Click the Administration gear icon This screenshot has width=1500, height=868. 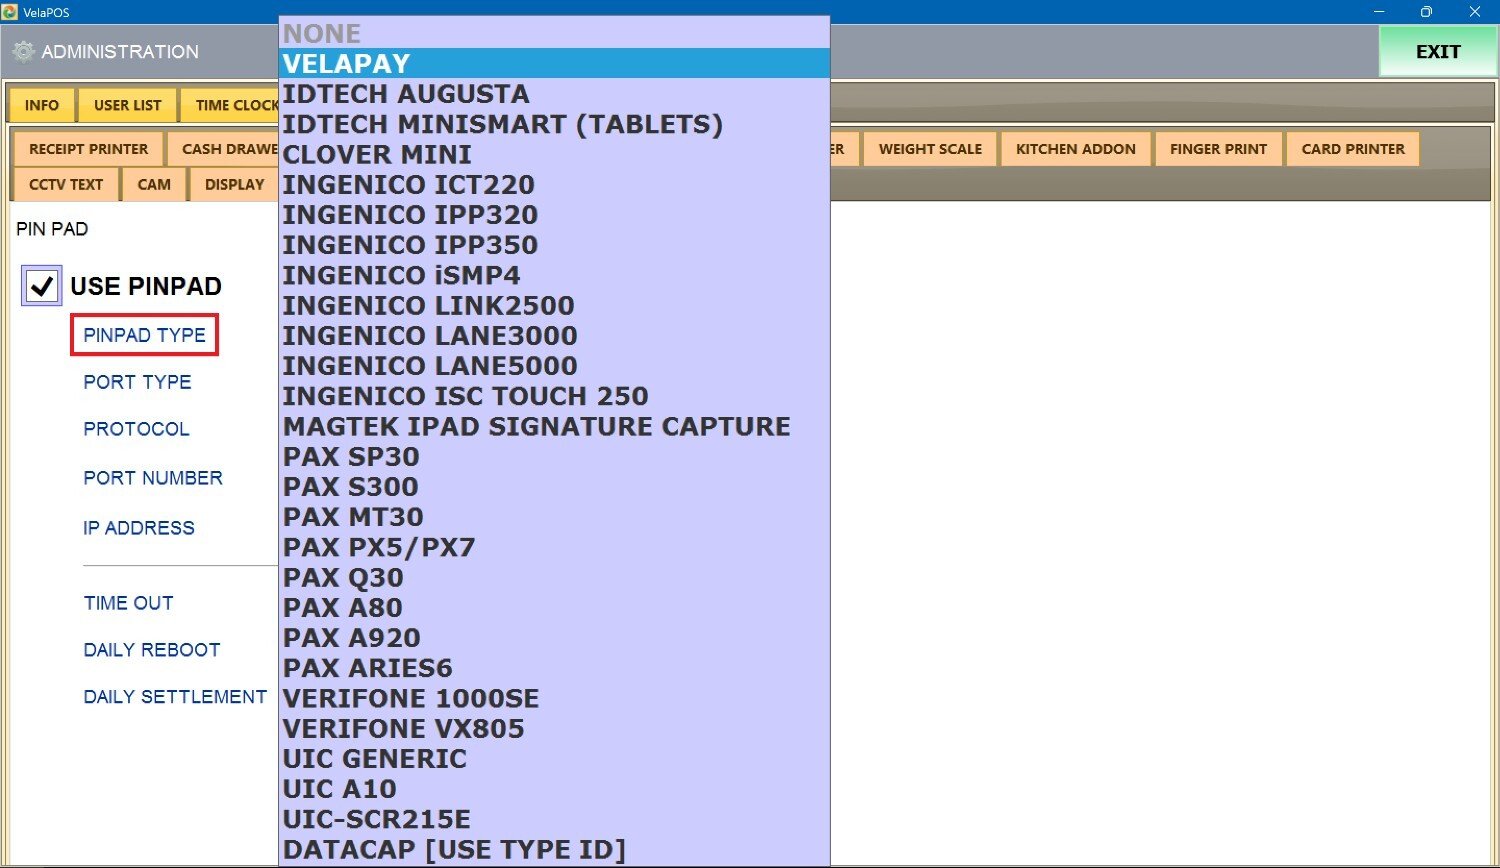pos(24,52)
